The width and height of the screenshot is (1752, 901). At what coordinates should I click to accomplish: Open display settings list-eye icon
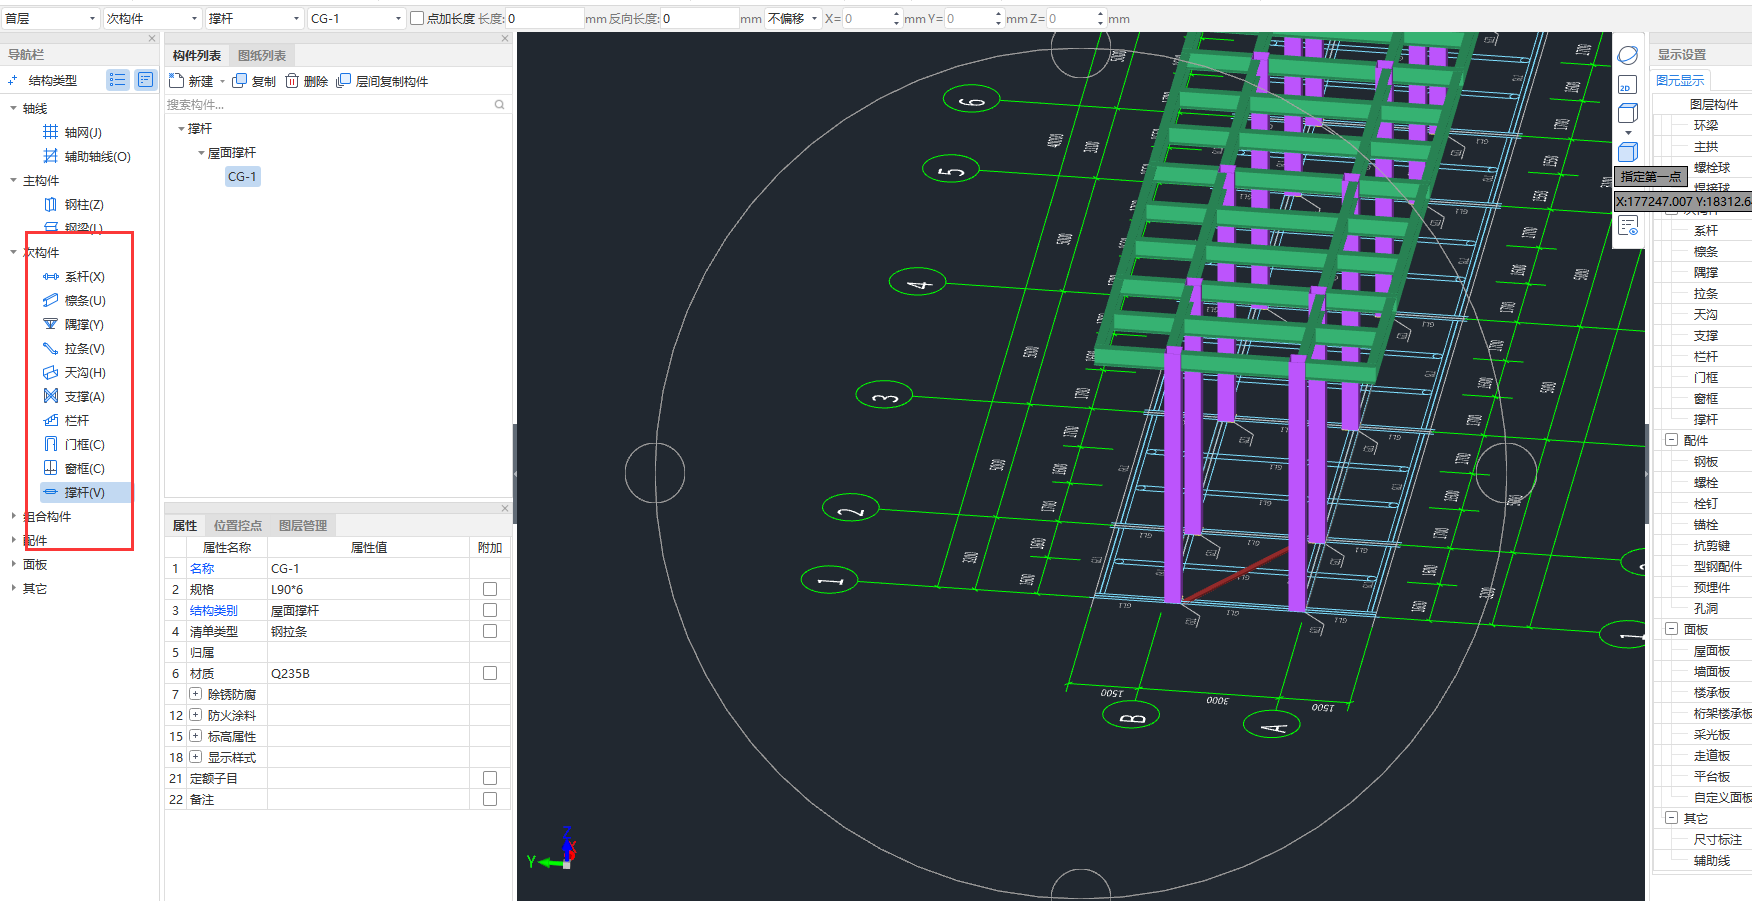[1628, 226]
